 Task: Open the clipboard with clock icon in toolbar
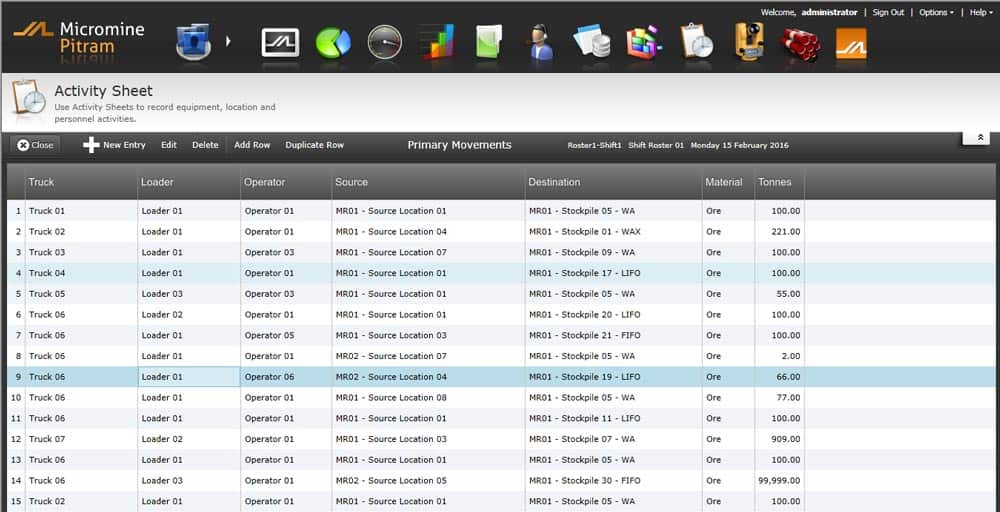click(x=697, y=41)
